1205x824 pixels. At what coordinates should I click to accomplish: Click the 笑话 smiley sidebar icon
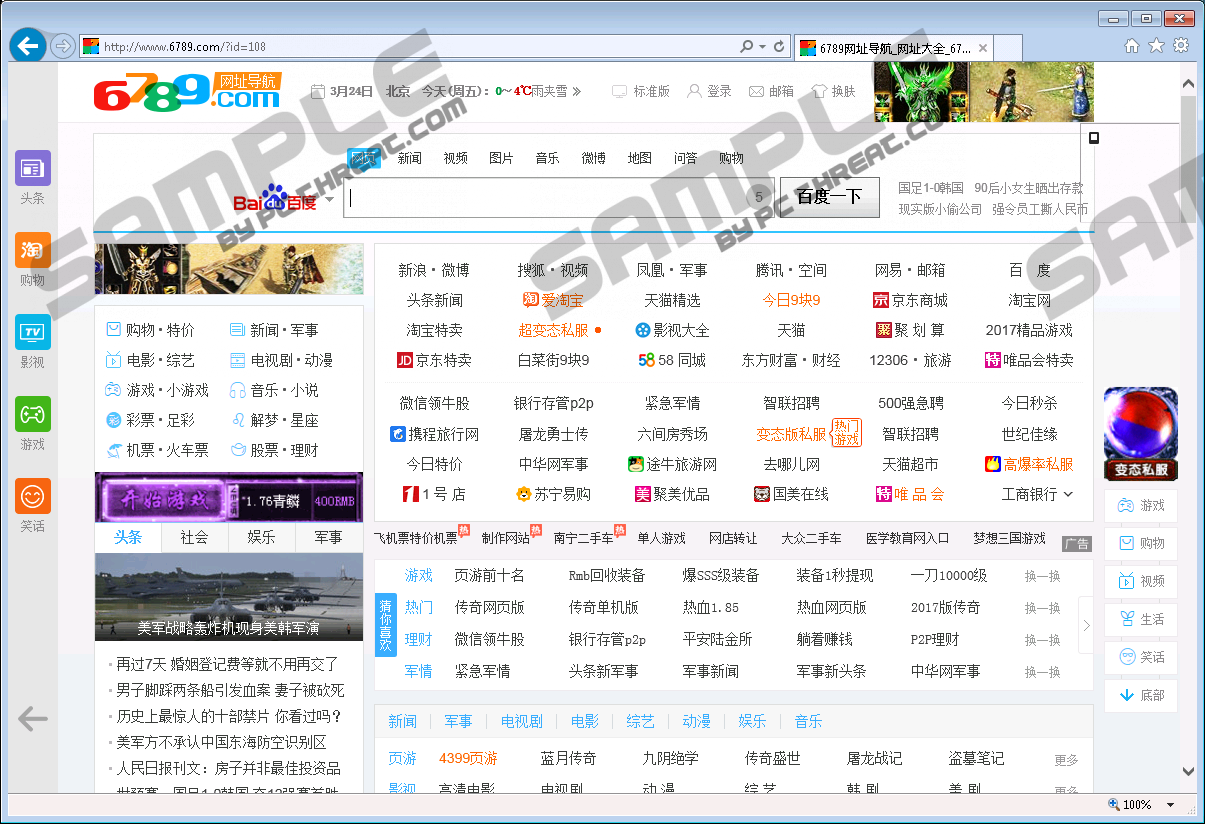(x=32, y=496)
